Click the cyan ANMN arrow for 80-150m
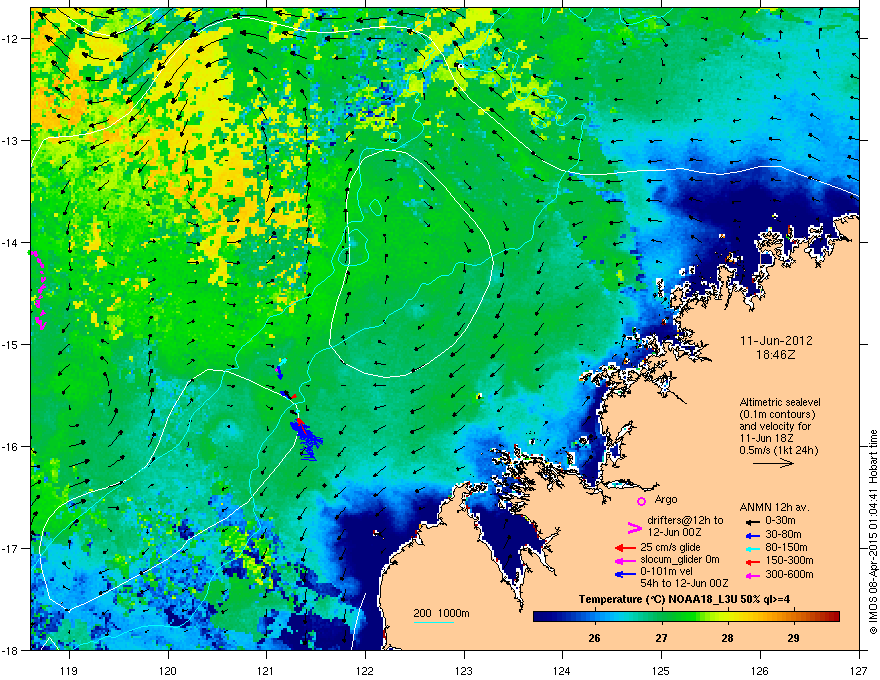 point(752,548)
